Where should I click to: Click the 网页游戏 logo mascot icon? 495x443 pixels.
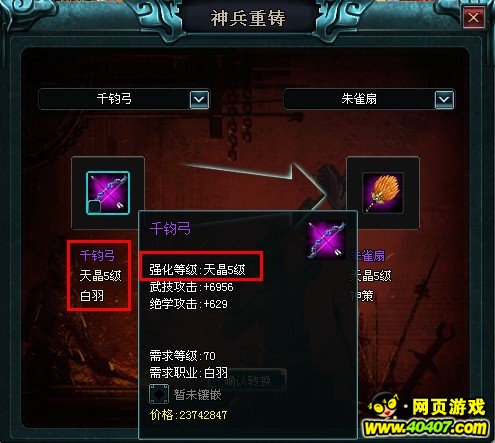[385, 406]
